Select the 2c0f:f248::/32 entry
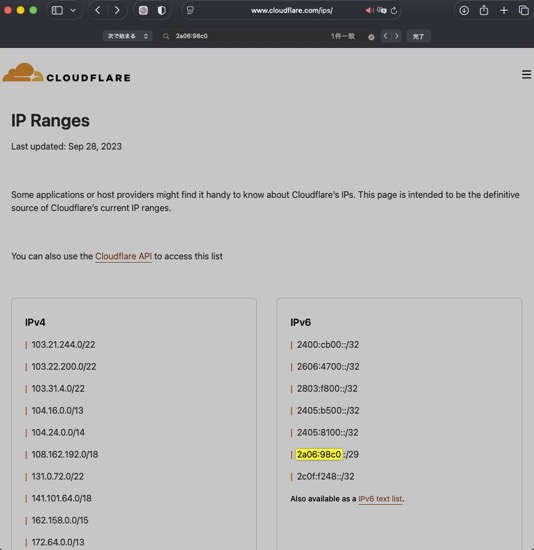The image size is (534, 550). [326, 477]
